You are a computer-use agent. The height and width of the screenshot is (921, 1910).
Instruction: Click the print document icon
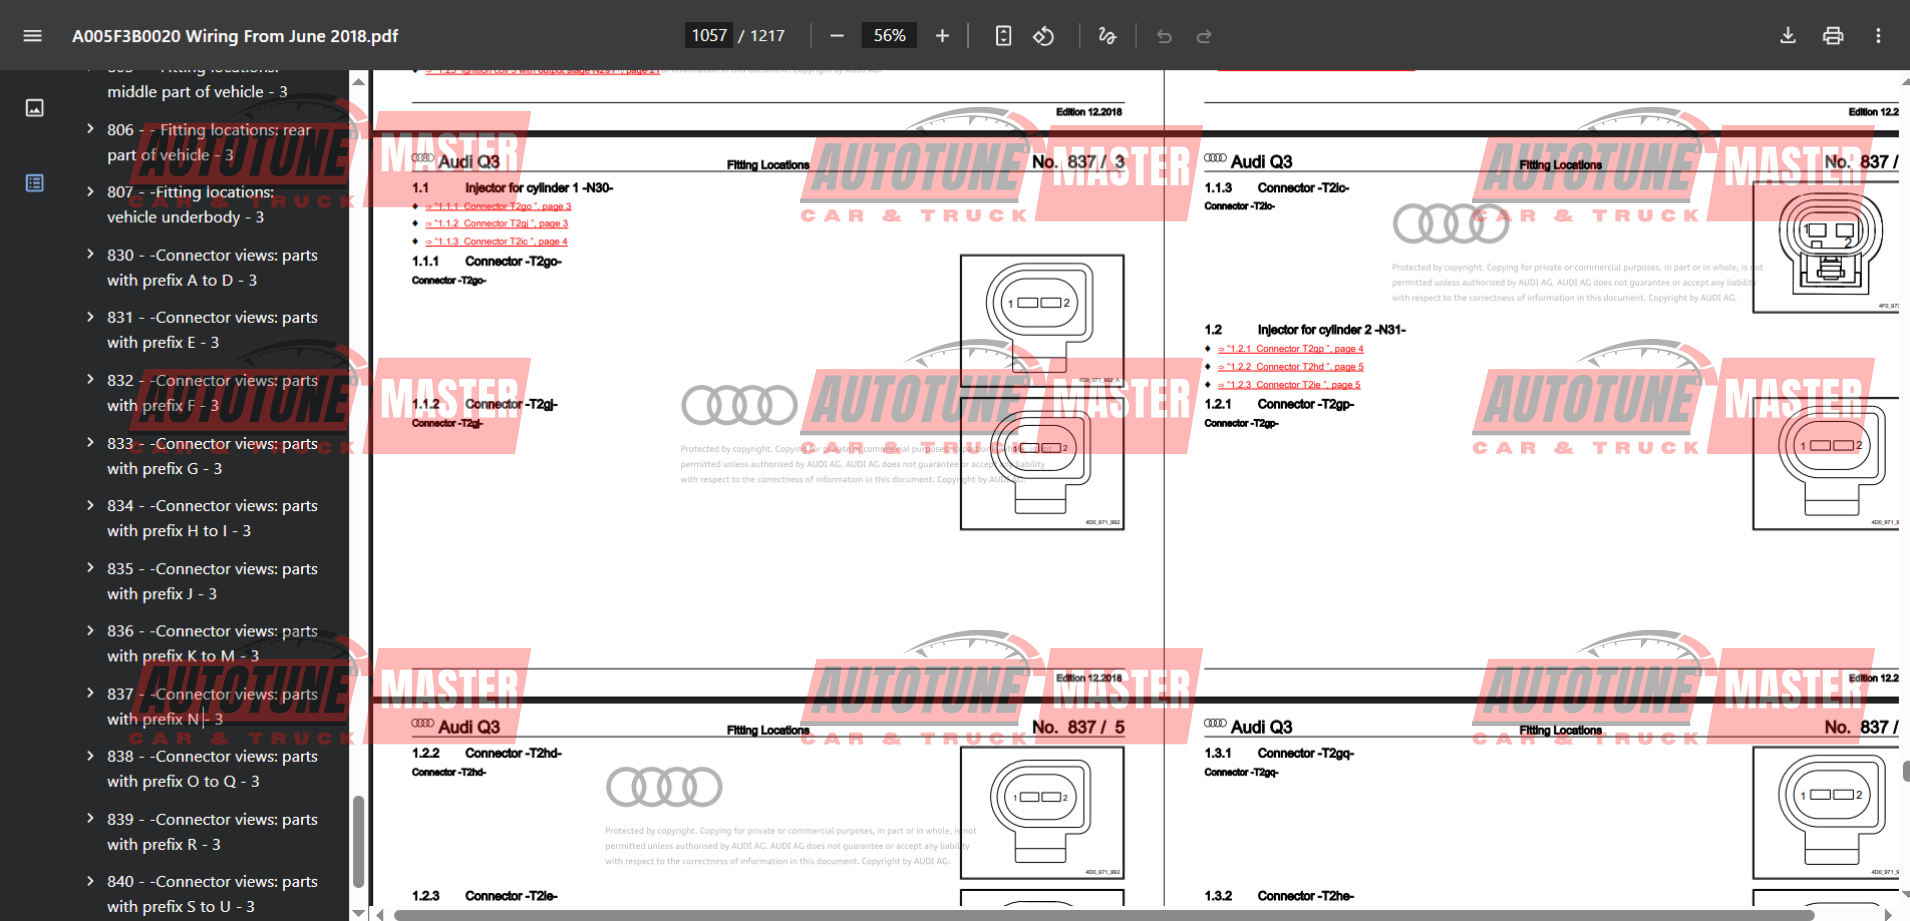tap(1833, 35)
